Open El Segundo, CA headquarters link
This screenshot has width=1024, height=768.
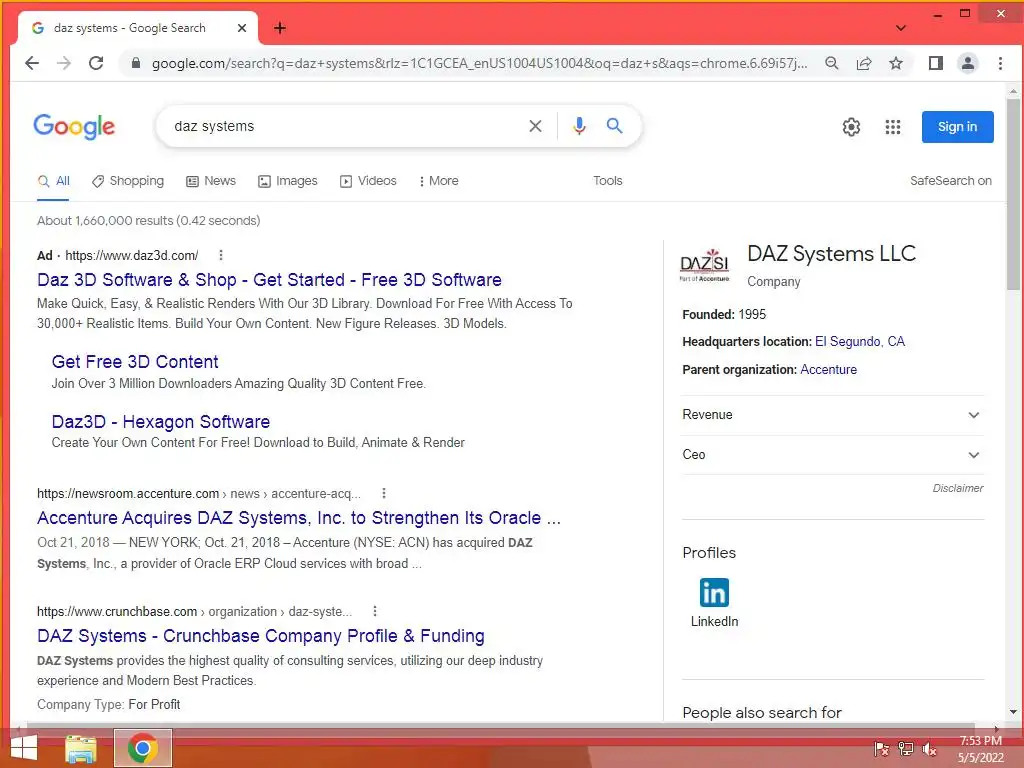tap(859, 342)
